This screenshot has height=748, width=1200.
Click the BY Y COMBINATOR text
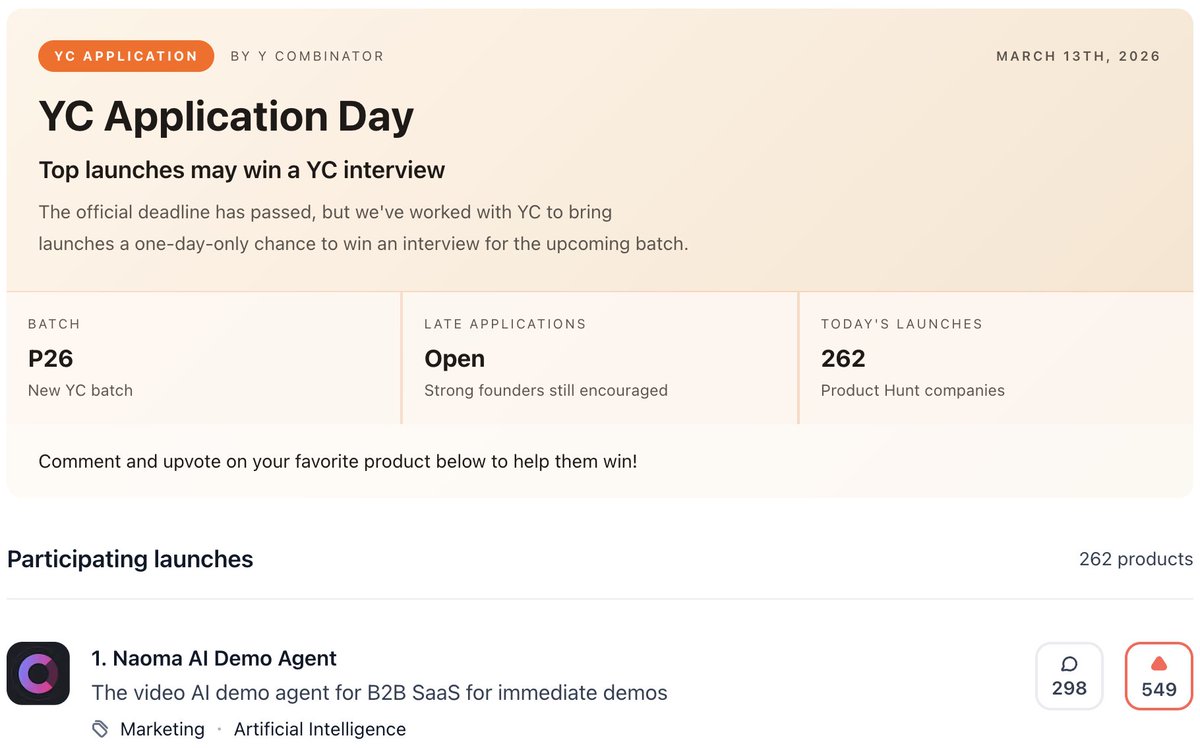tap(307, 56)
